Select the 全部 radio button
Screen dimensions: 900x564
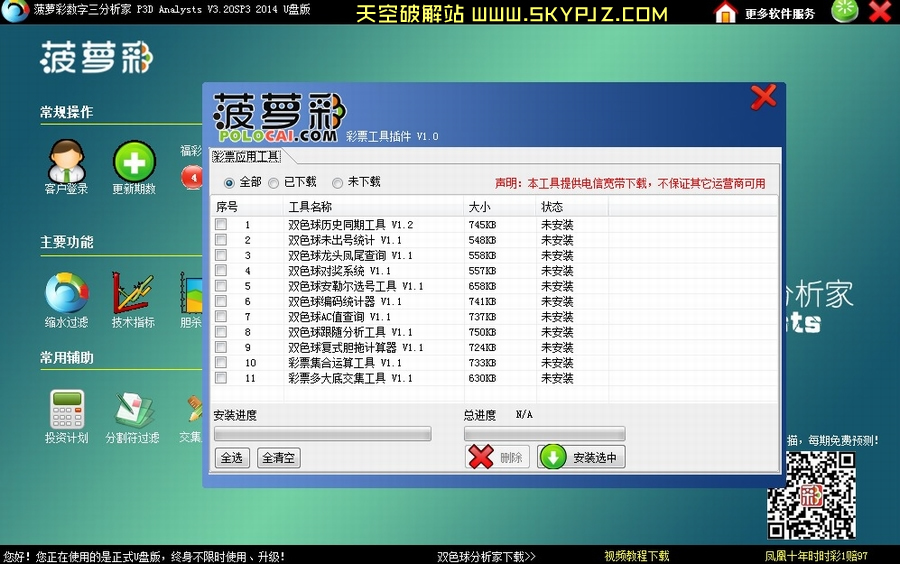(x=230, y=183)
